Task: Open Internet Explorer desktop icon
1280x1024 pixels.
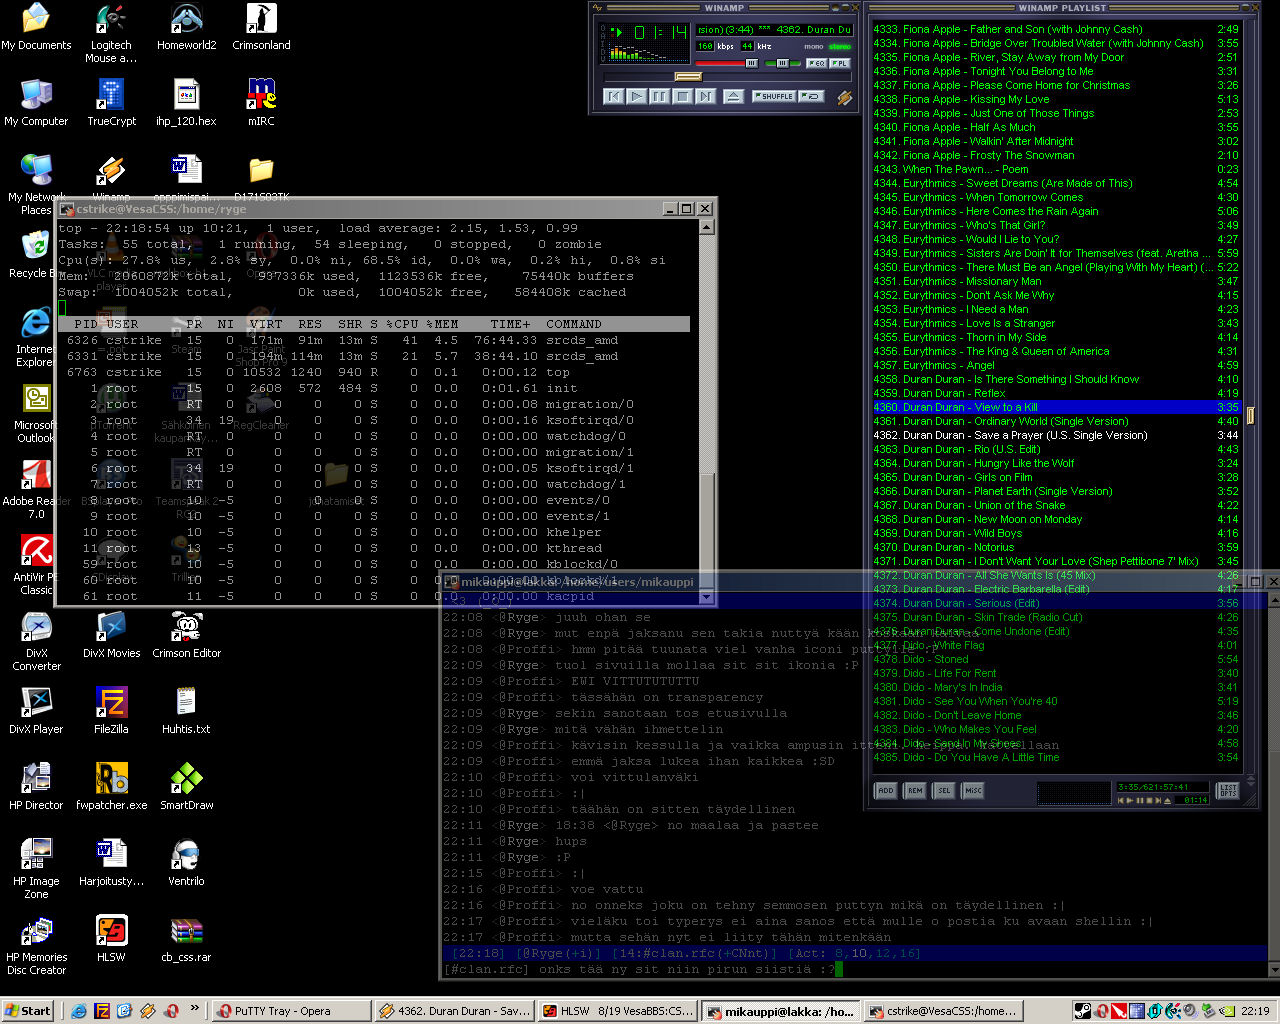Action: pos(36,336)
